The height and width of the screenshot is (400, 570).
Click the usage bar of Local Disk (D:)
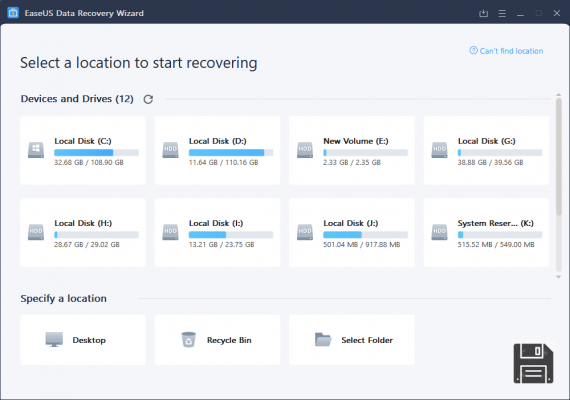231,153
